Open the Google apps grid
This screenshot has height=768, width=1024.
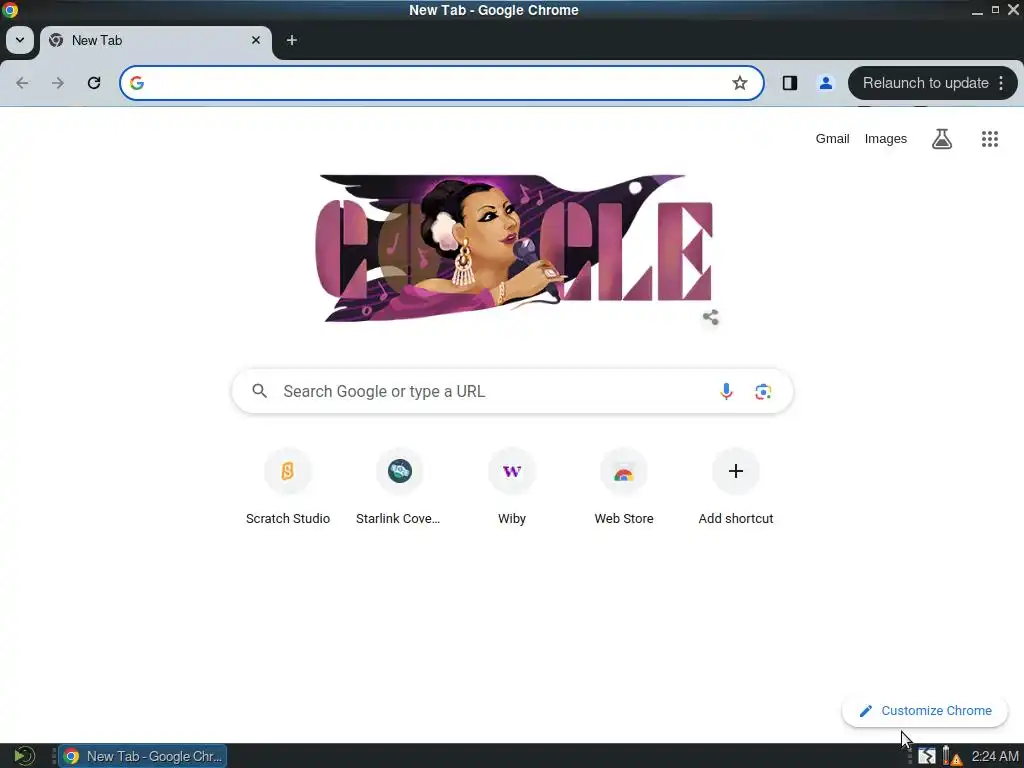pos(989,138)
